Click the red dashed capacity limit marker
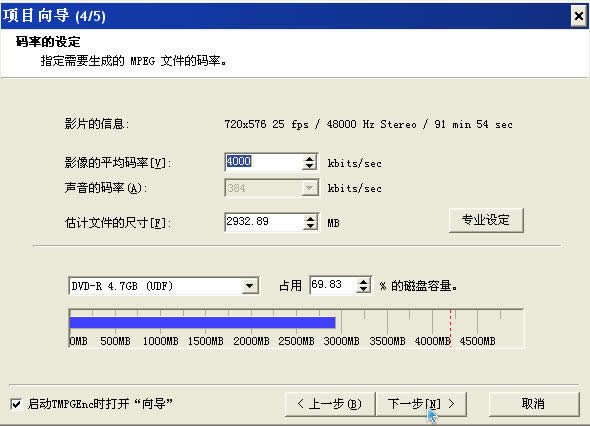The height and width of the screenshot is (426, 590). 450,328
